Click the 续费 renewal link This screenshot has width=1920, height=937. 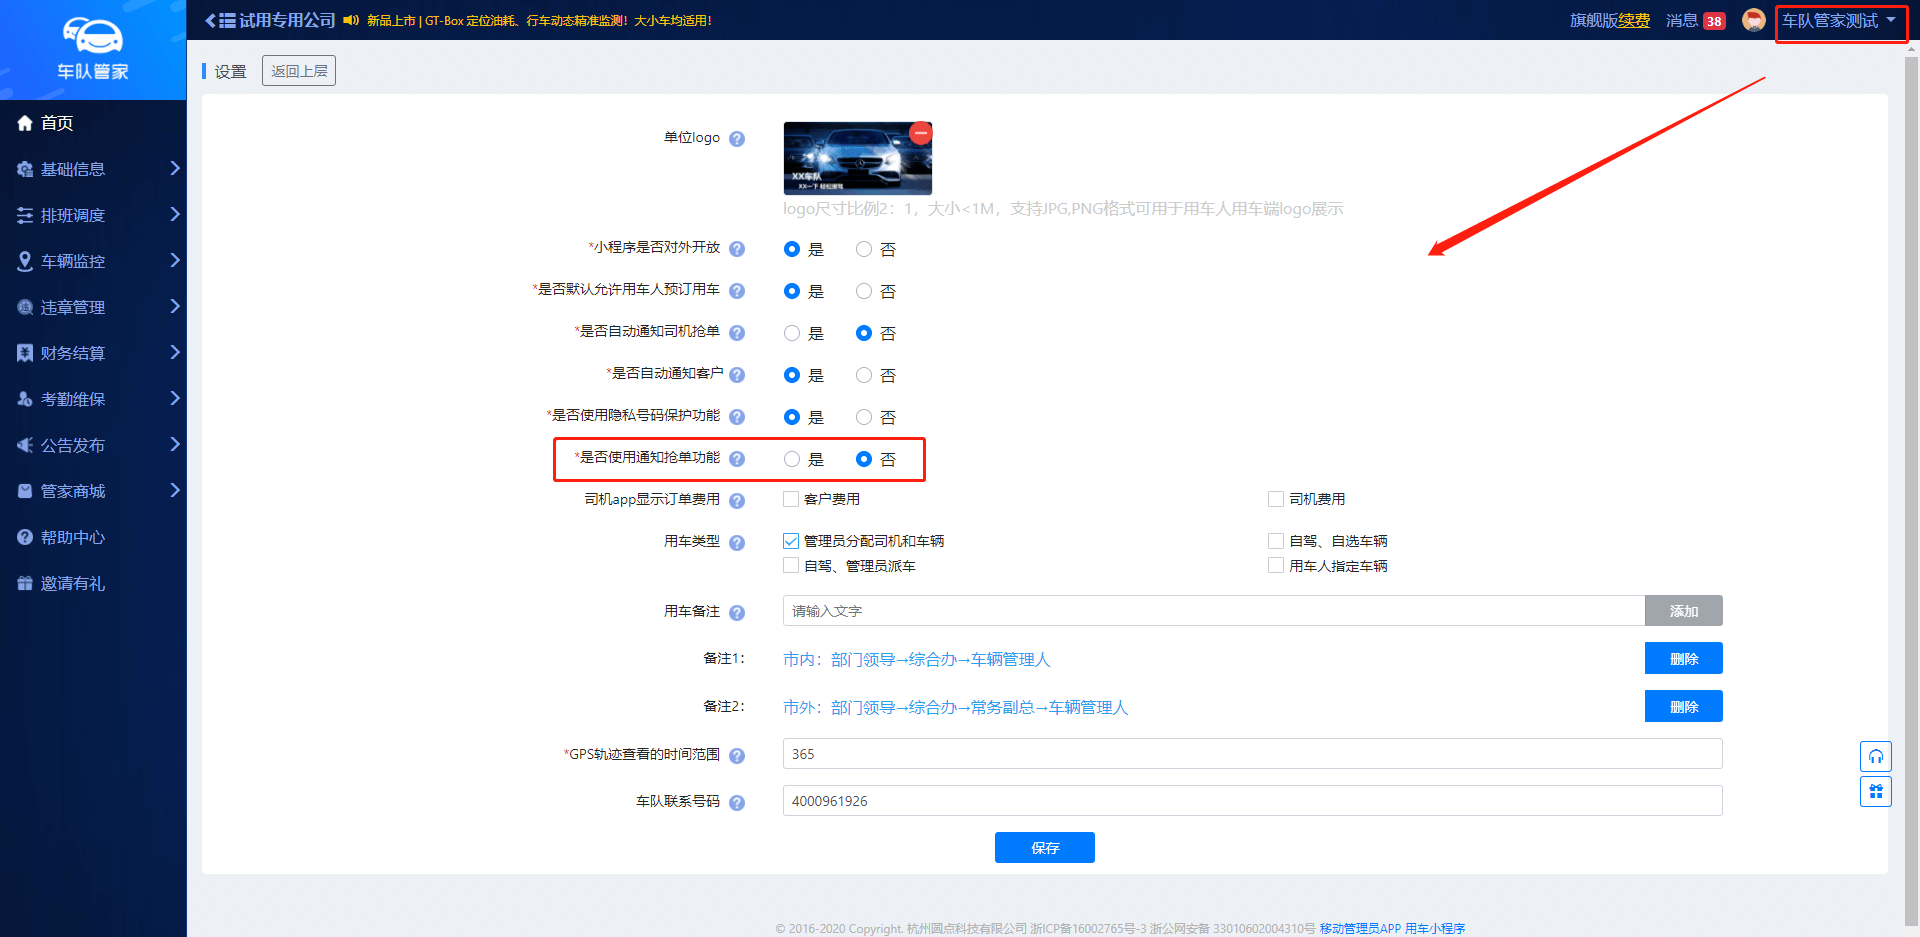[x=1634, y=21]
